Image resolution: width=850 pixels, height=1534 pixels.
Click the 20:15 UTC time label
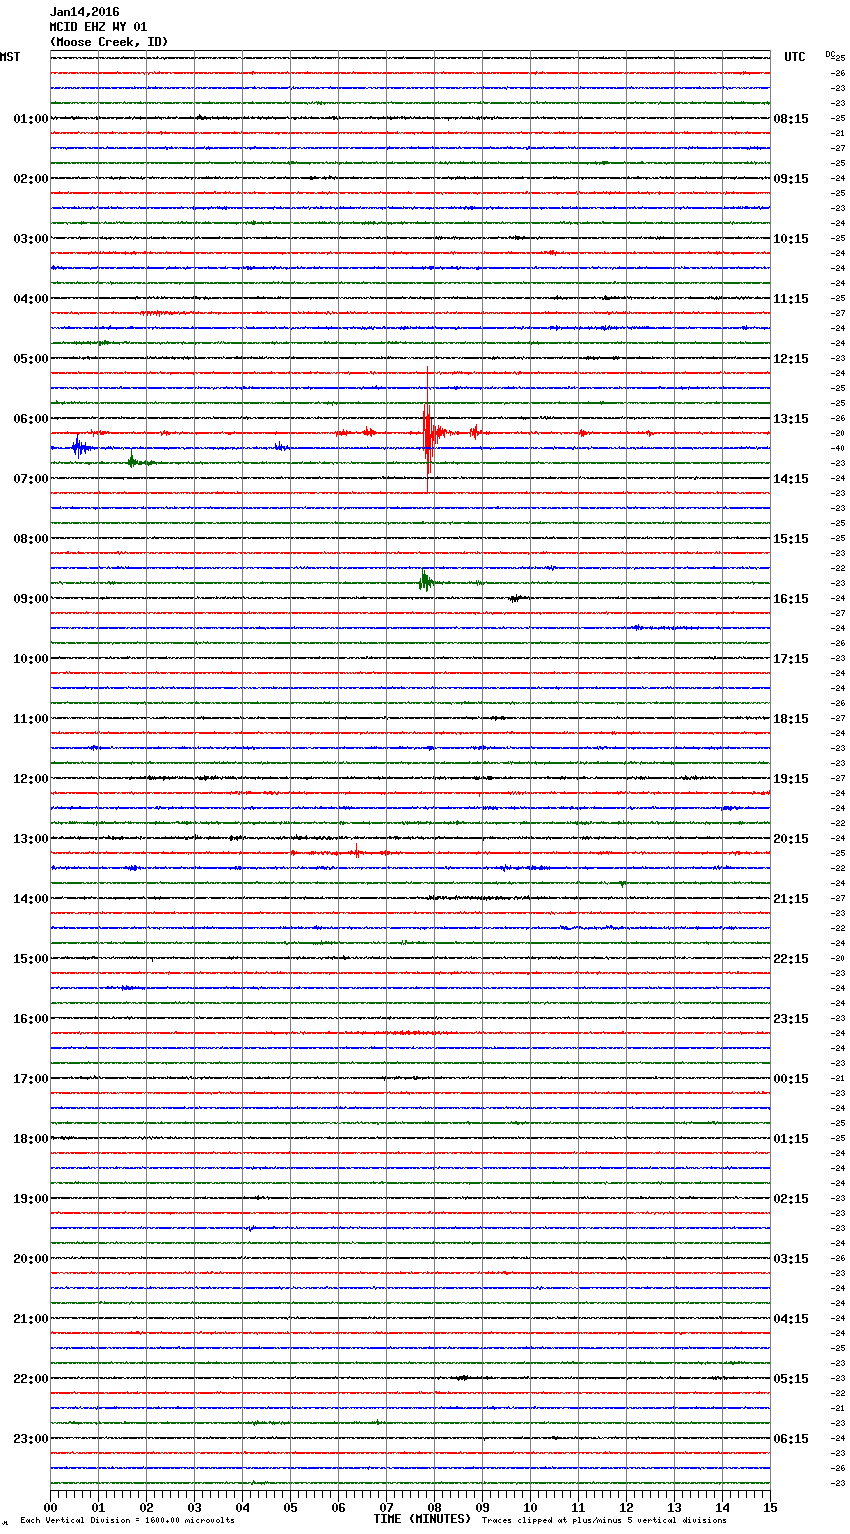coord(791,839)
